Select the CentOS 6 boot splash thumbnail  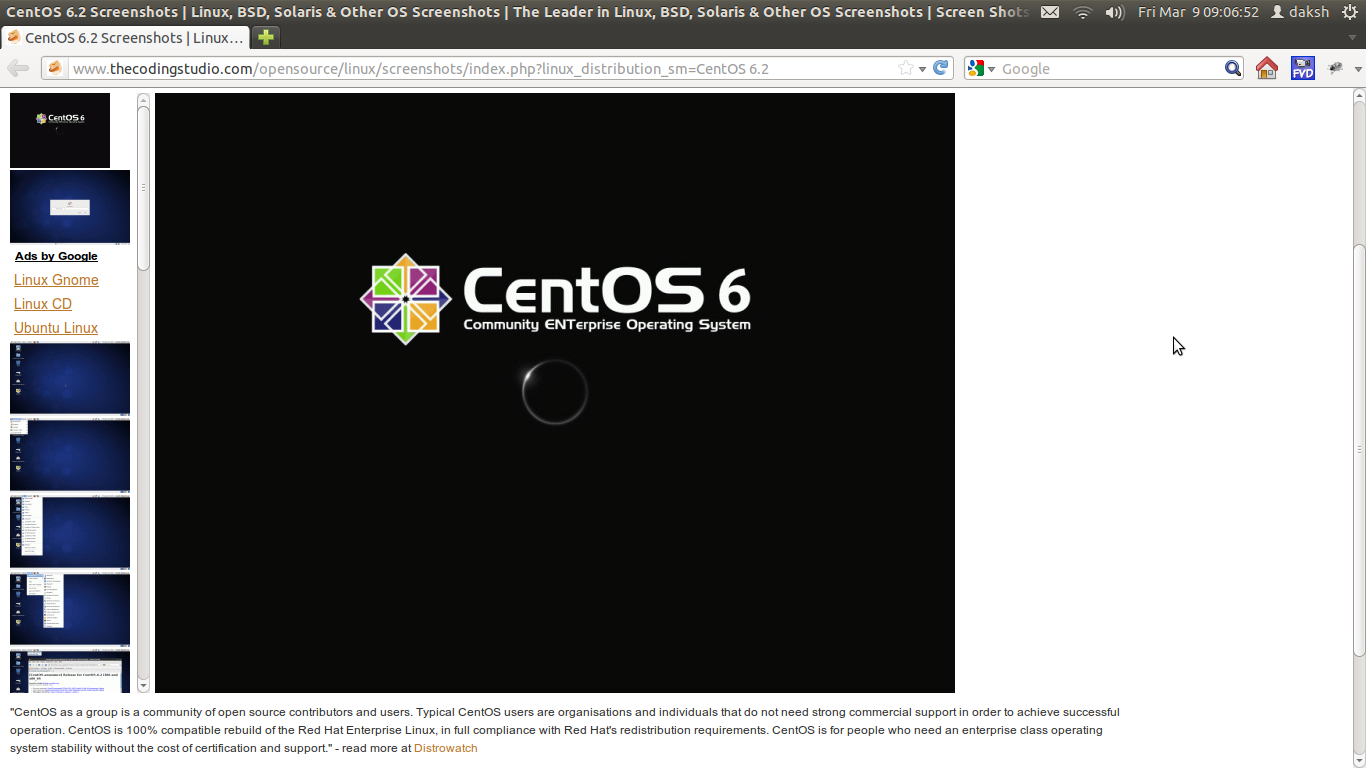point(60,130)
